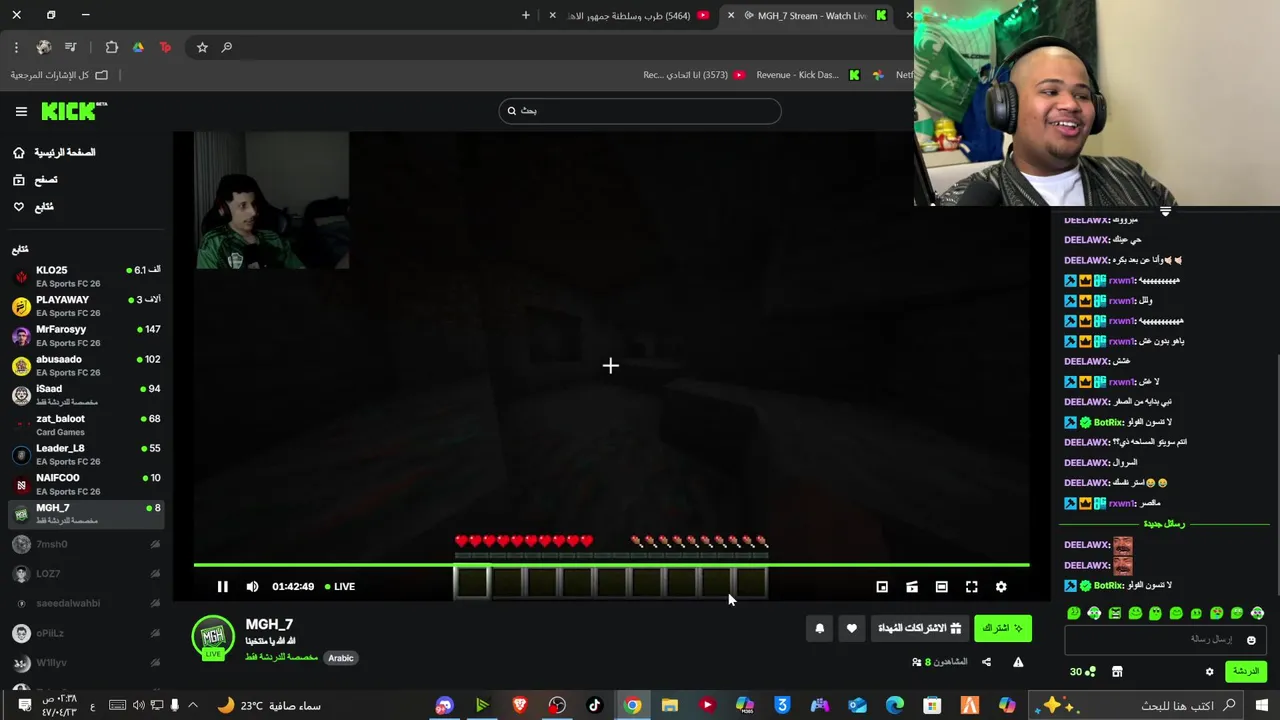Open KLO25 channel in sidebar
Image resolution: width=1280 pixels, height=720 pixels.
pos(86,276)
